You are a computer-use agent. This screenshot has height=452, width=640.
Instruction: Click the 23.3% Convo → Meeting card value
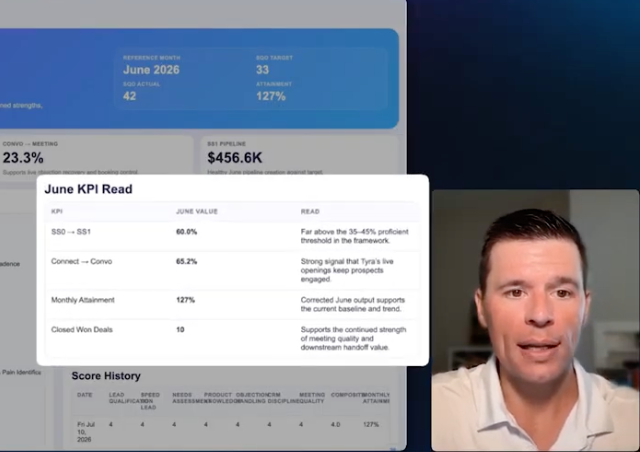tap(23, 158)
